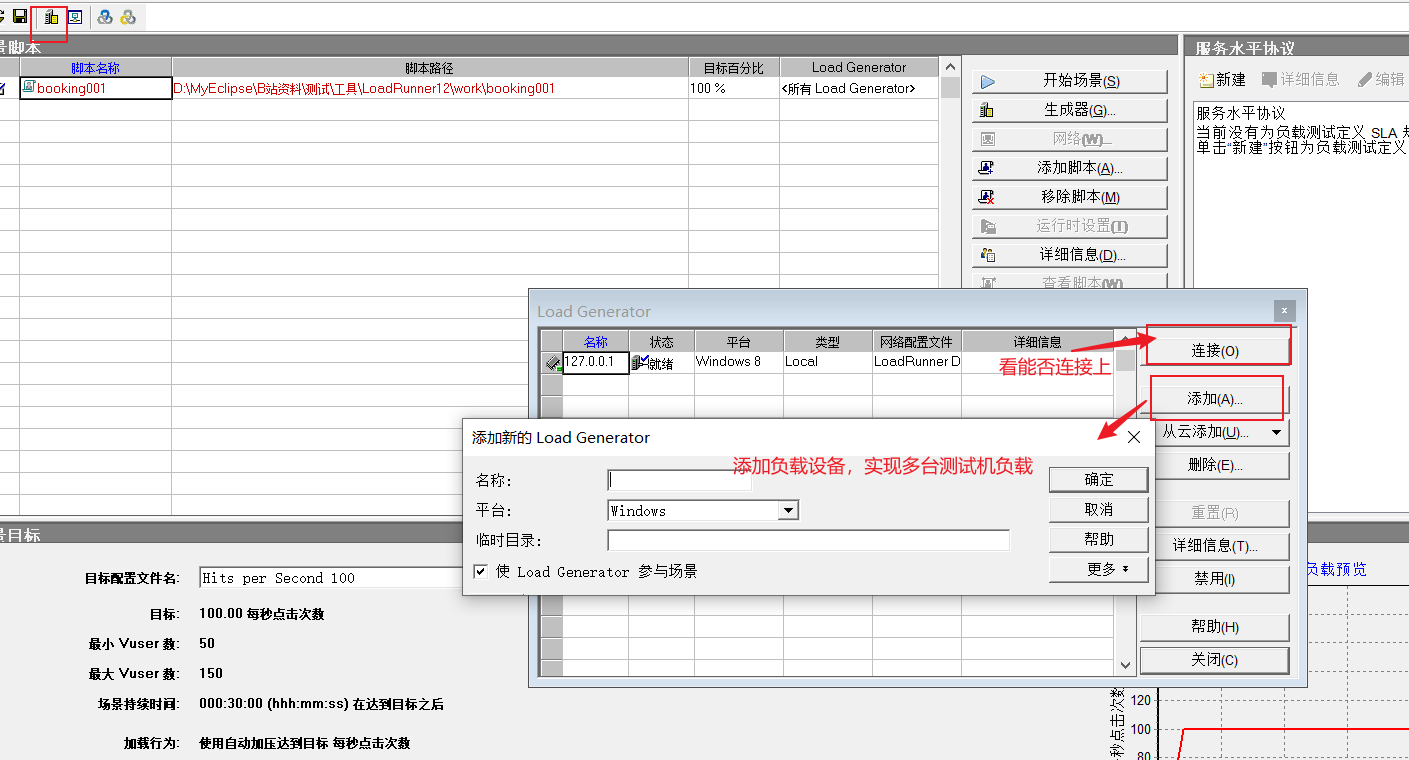Viewport: 1409px width, 760px height.
Task: Click the Load Generator list scrollbar down arrow
Action: point(1125,664)
